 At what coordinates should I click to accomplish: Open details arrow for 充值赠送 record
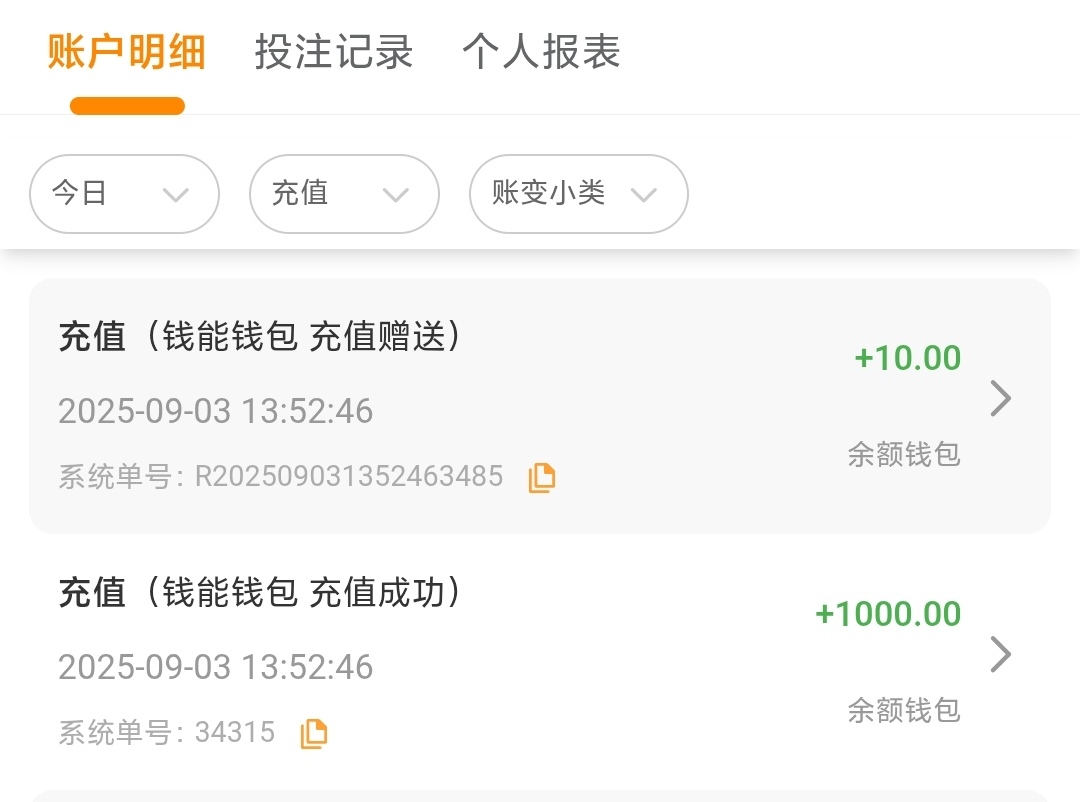(1000, 399)
